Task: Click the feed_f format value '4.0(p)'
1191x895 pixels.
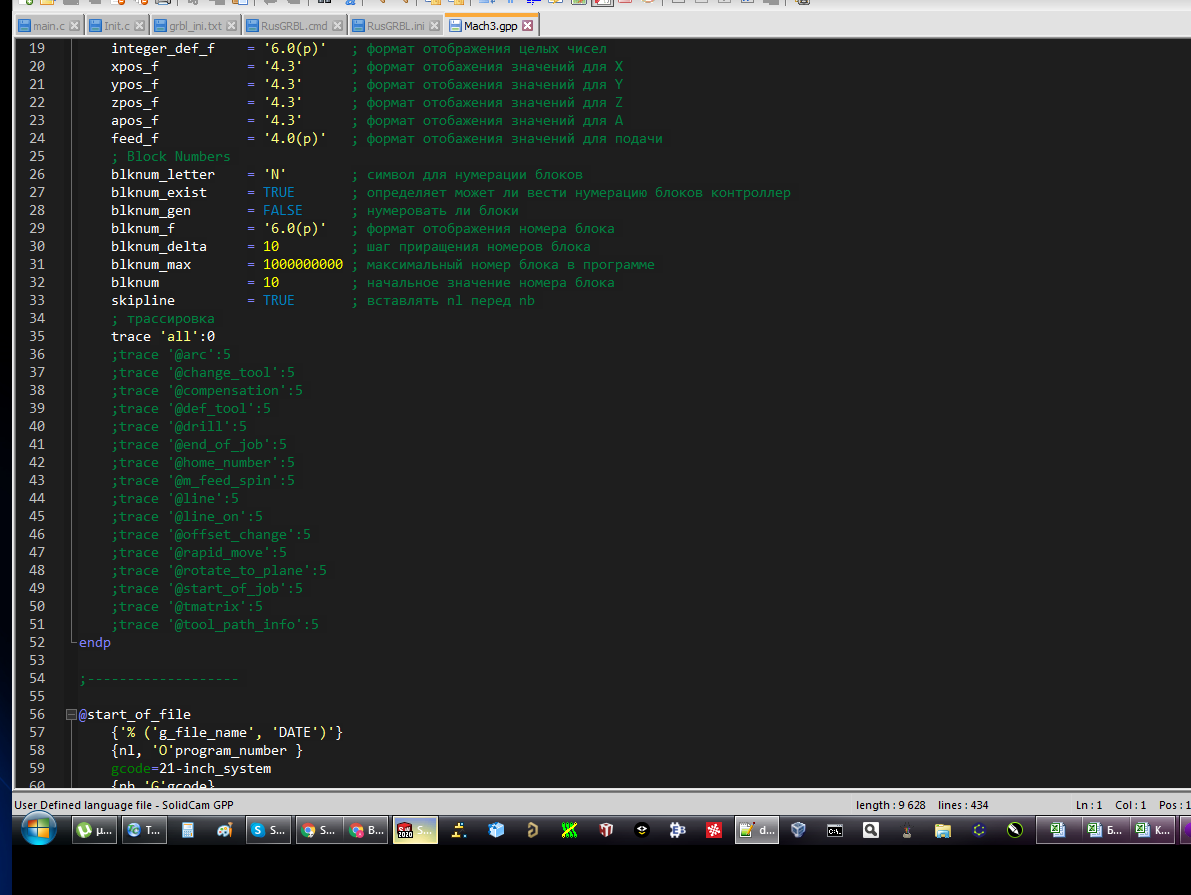Action: (x=295, y=138)
